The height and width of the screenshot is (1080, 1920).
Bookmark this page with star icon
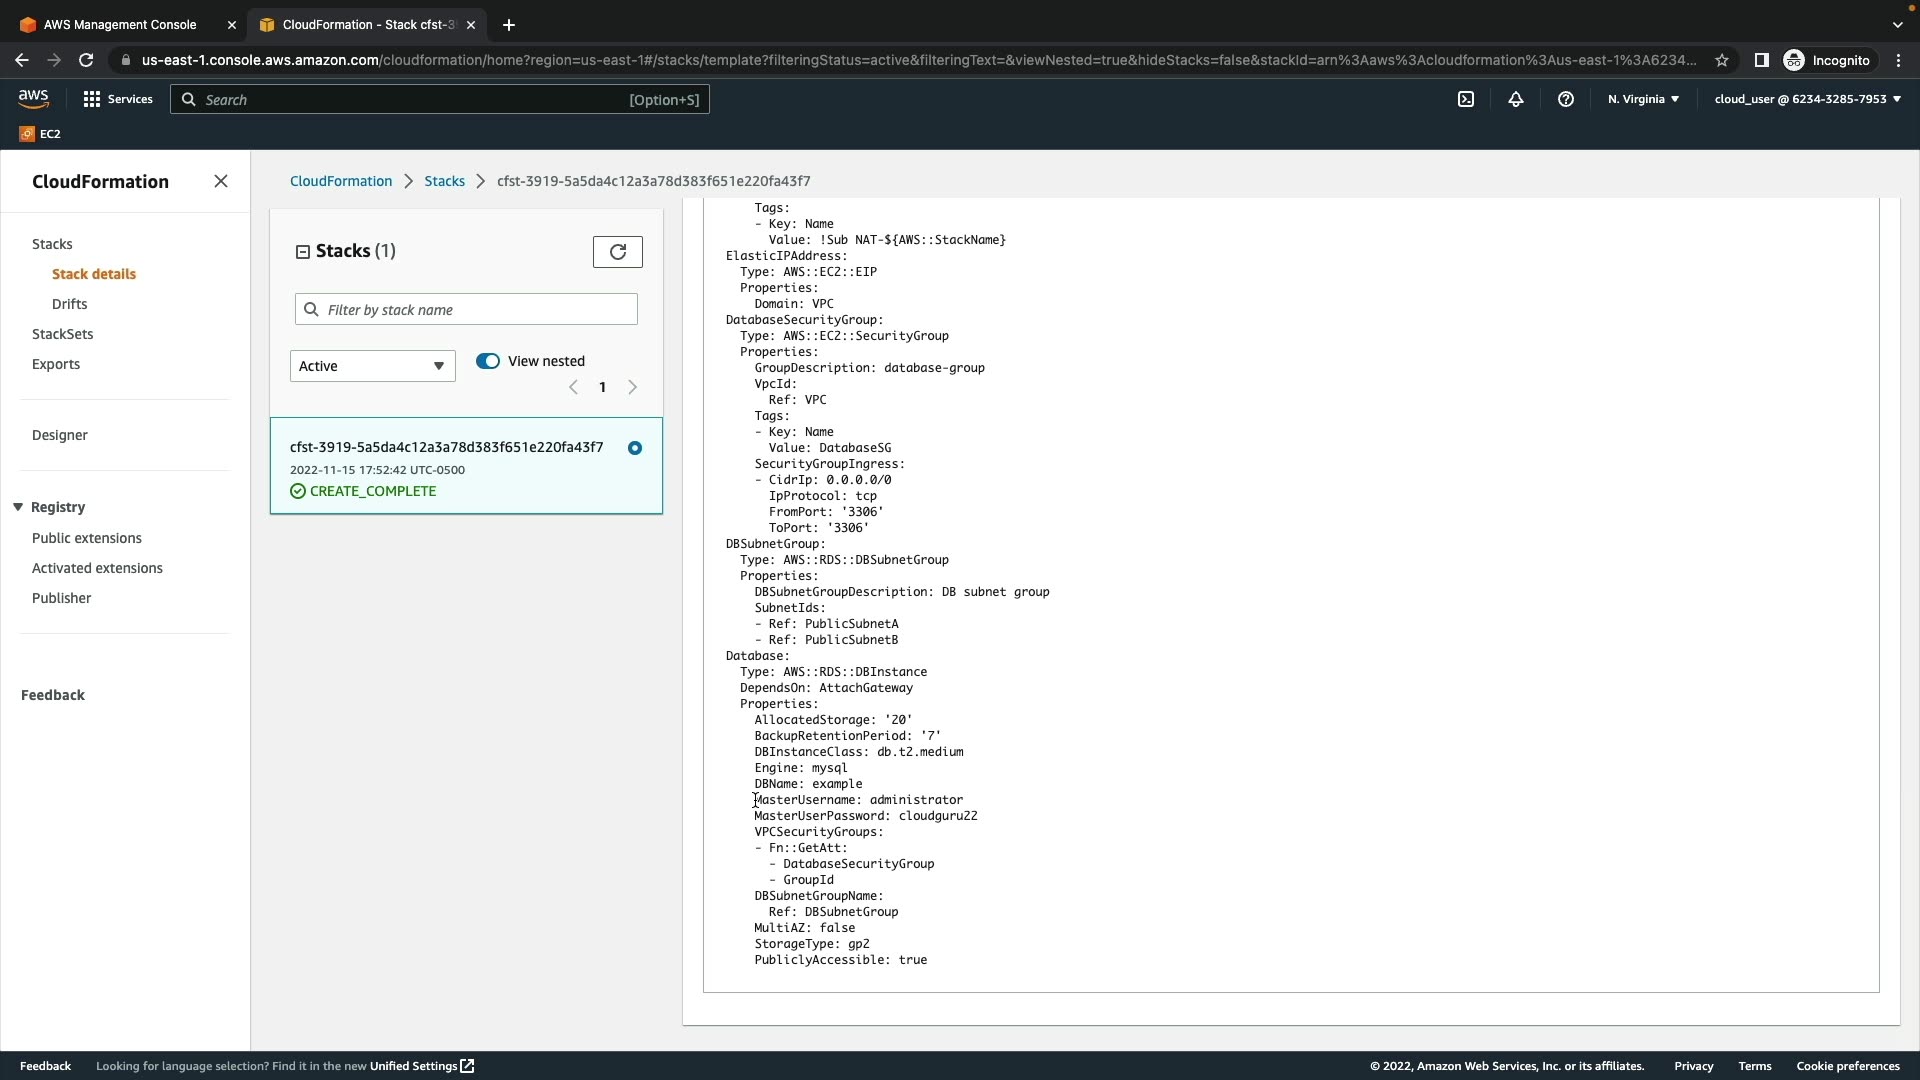[1722, 60]
